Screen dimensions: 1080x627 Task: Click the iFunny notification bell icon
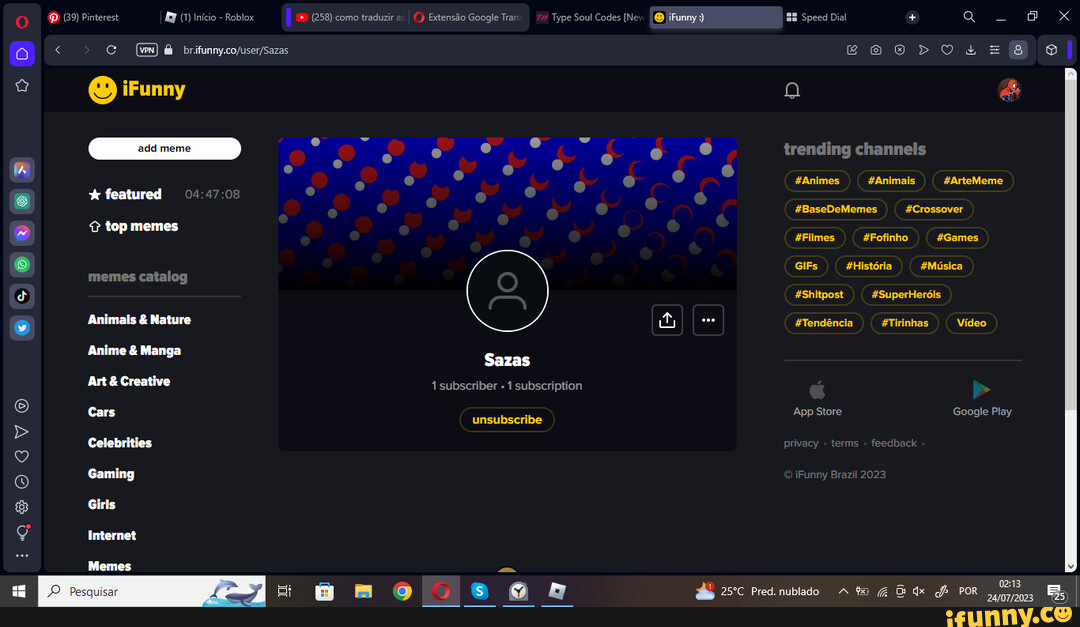pyautogui.click(x=792, y=91)
